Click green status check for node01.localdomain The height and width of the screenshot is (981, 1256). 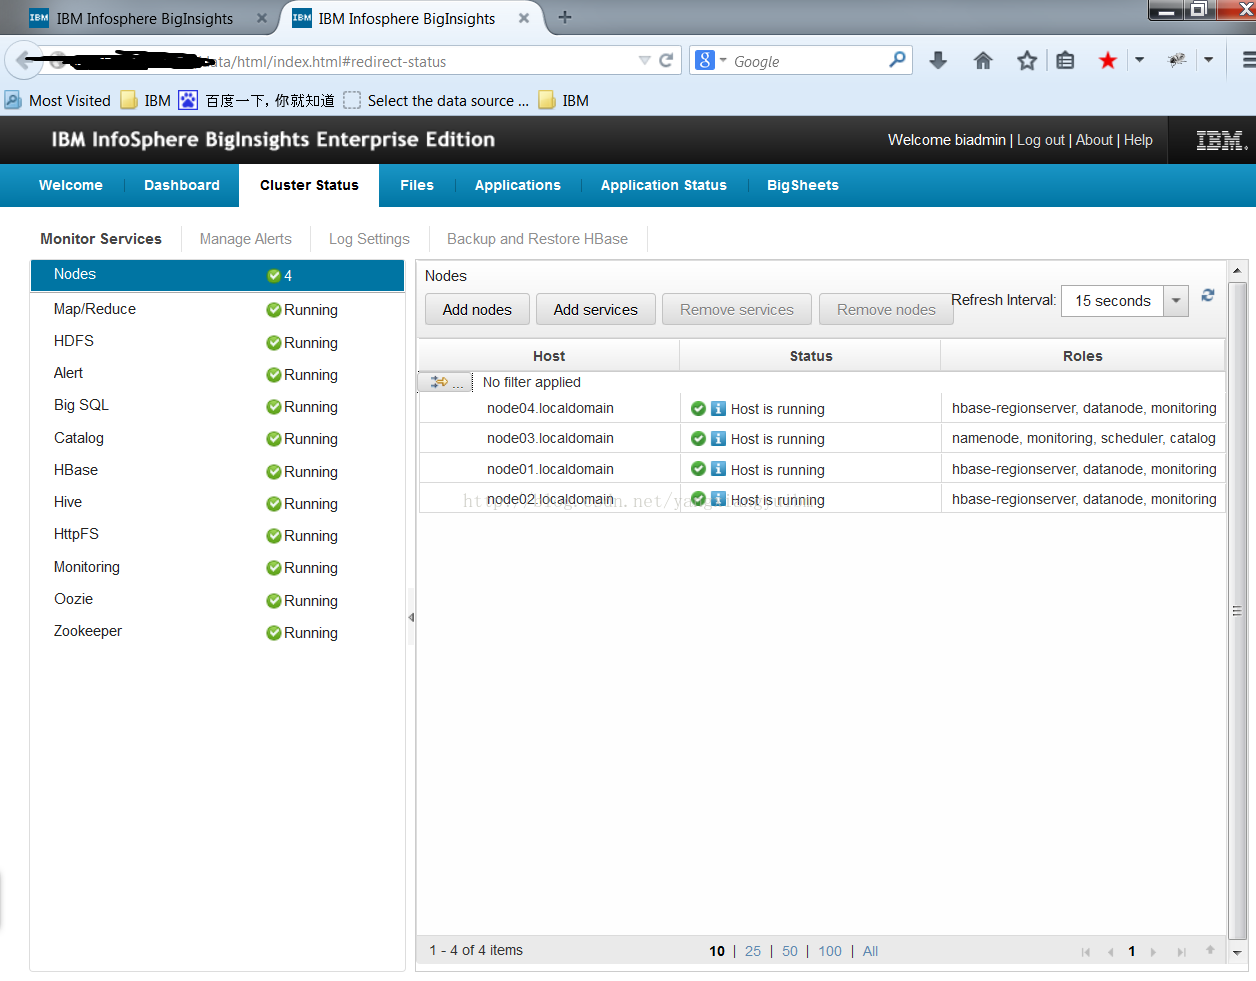click(x=698, y=469)
